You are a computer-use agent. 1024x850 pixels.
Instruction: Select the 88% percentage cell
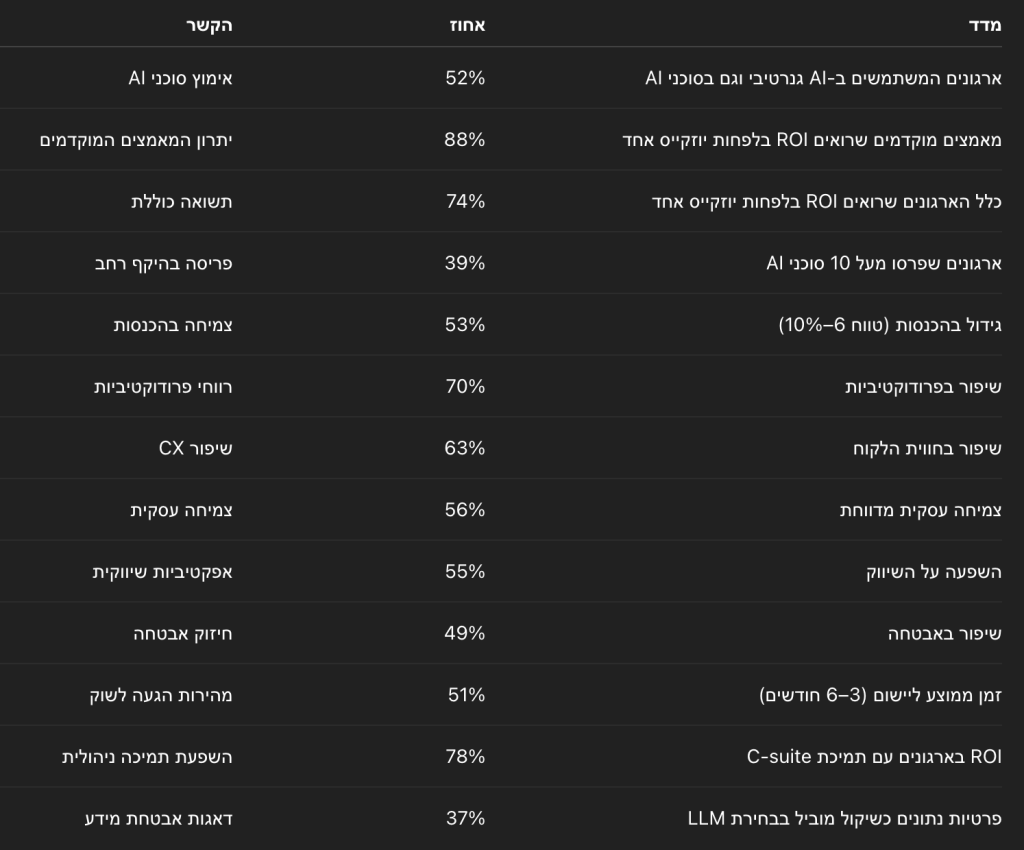tap(465, 139)
